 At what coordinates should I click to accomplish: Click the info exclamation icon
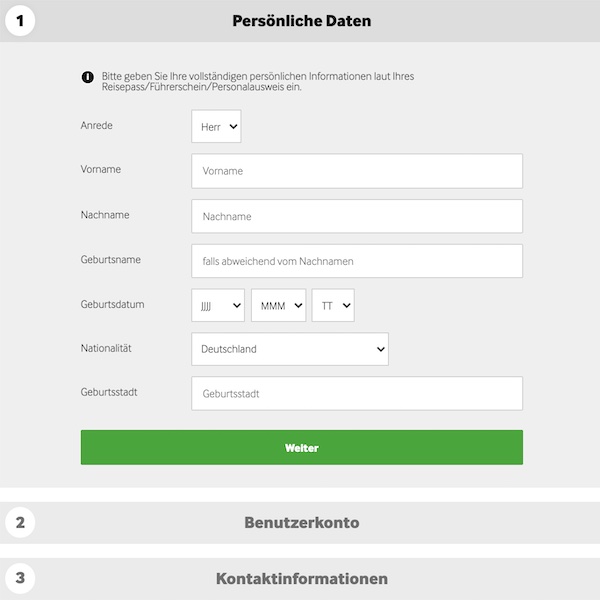[87, 77]
